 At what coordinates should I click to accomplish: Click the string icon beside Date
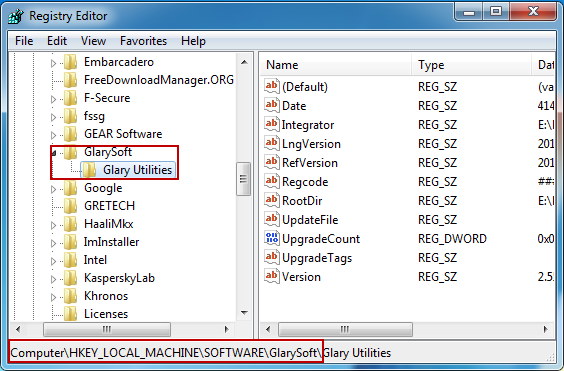[272, 105]
